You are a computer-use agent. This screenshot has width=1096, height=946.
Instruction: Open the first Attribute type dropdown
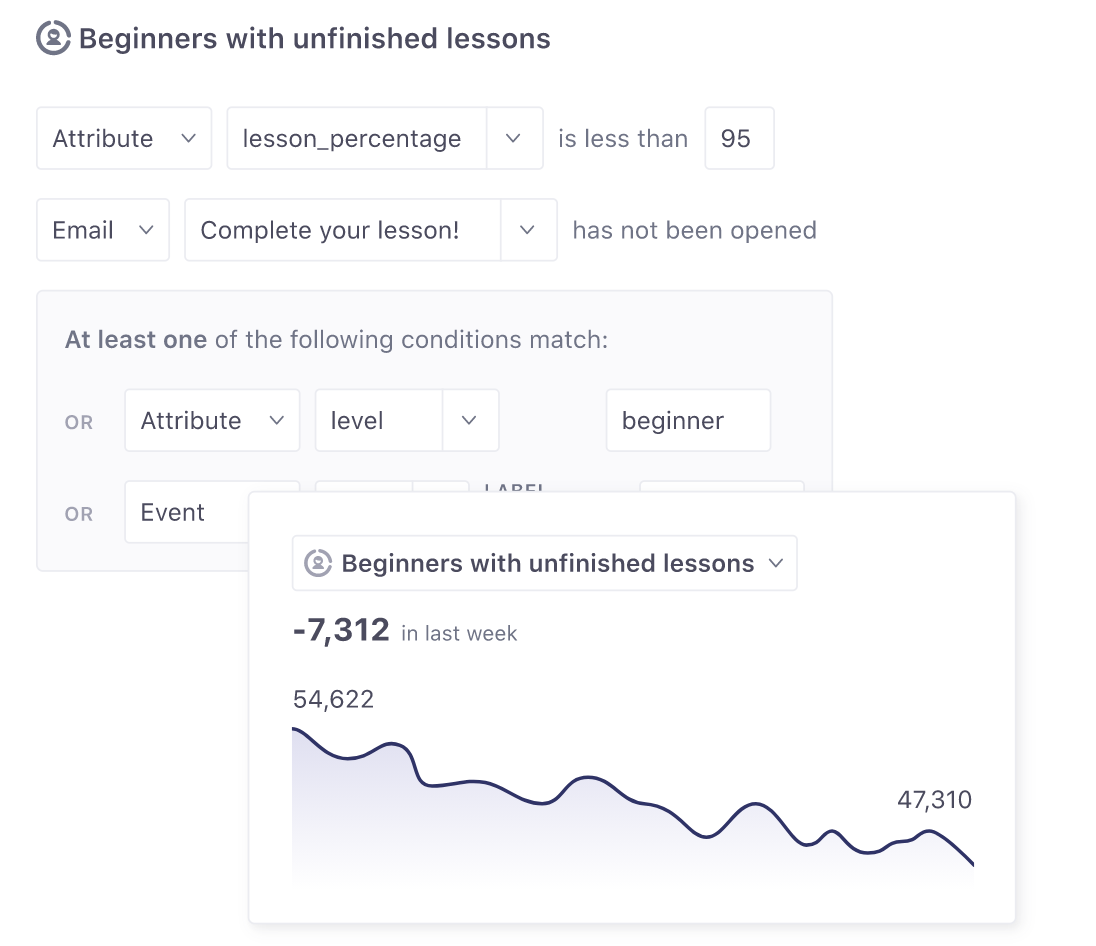(x=124, y=138)
